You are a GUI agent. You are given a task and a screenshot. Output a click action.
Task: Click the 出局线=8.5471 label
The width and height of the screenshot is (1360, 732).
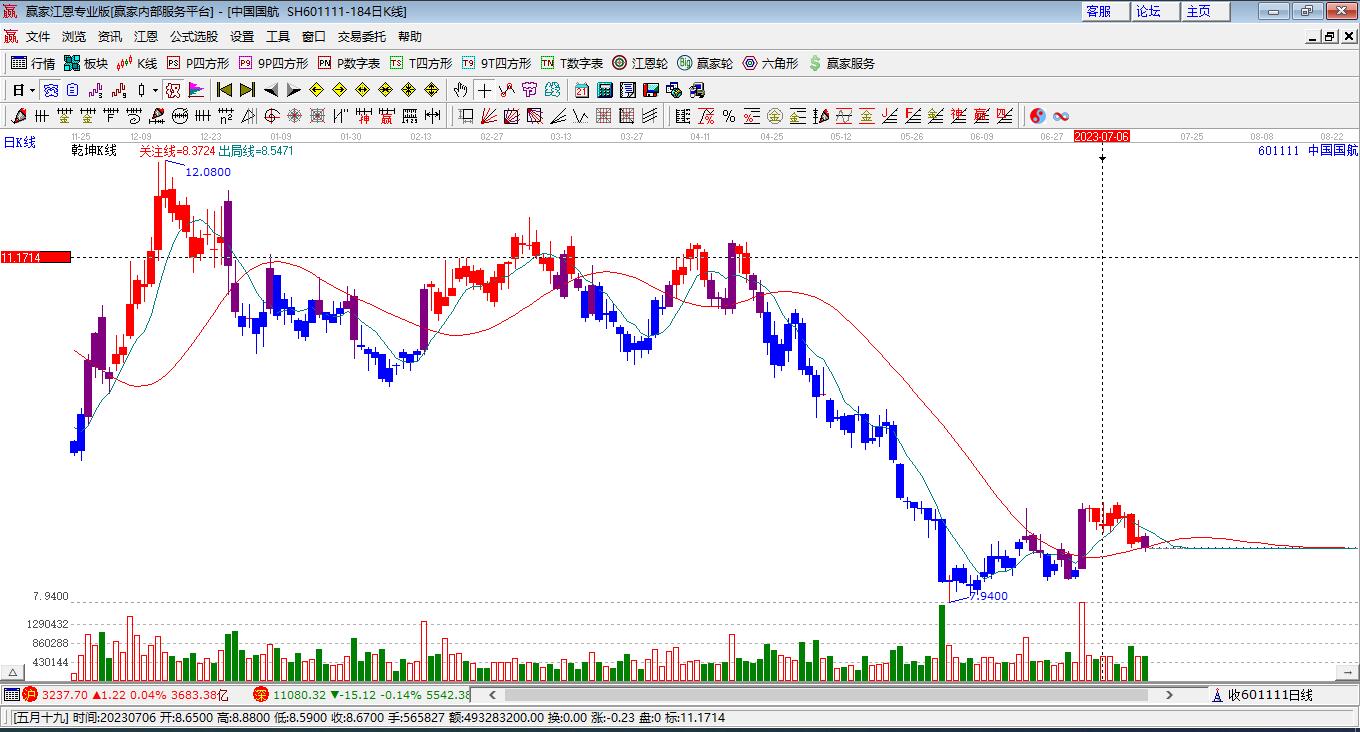(x=256, y=151)
